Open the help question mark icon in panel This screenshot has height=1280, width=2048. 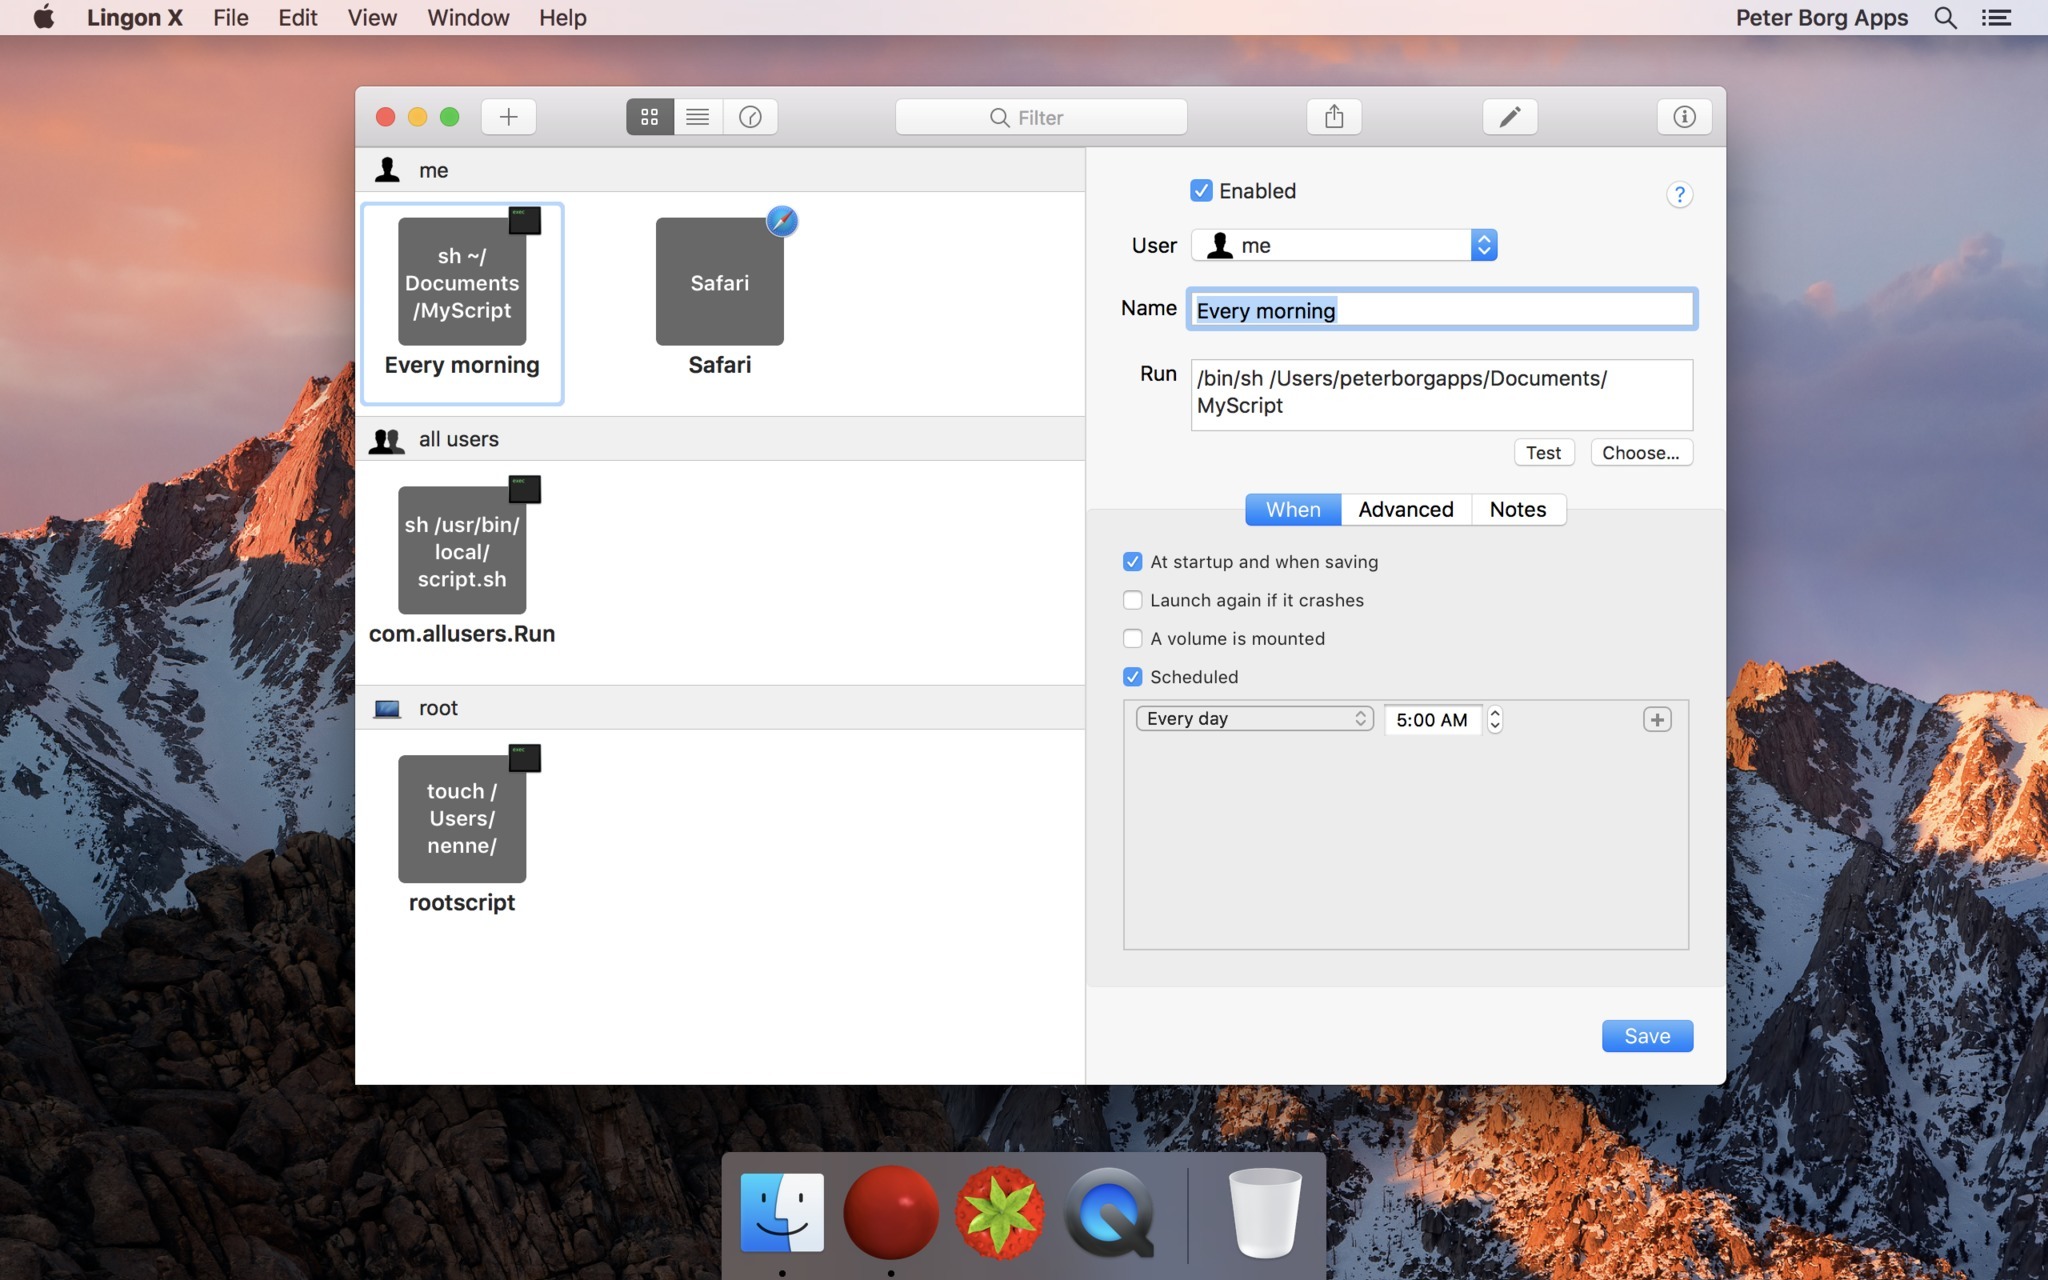click(x=1679, y=193)
